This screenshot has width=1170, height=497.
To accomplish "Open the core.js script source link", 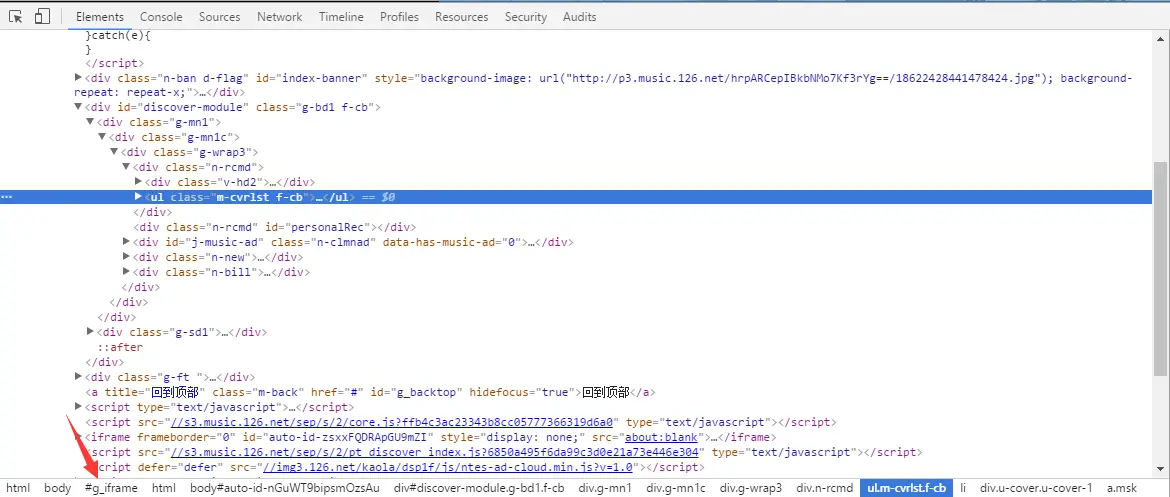I will coord(392,422).
